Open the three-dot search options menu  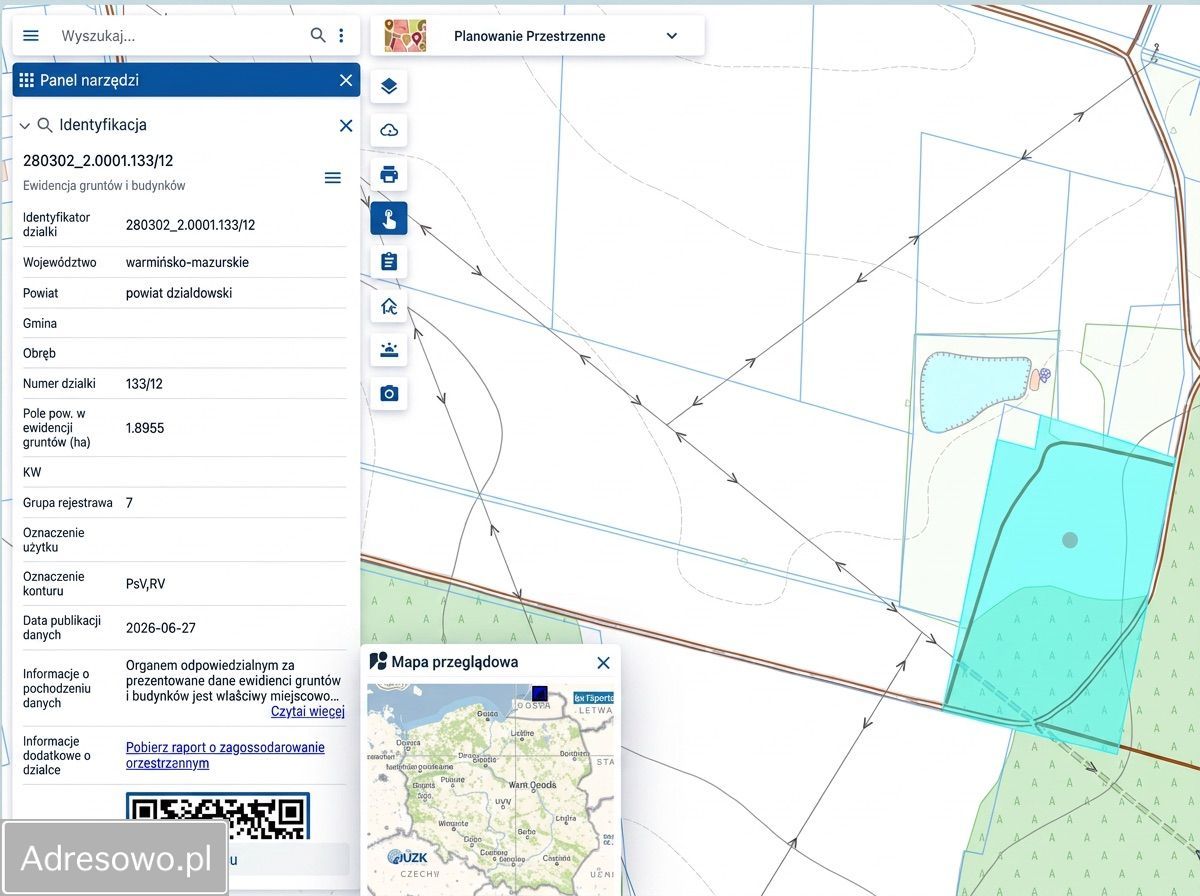[341, 35]
